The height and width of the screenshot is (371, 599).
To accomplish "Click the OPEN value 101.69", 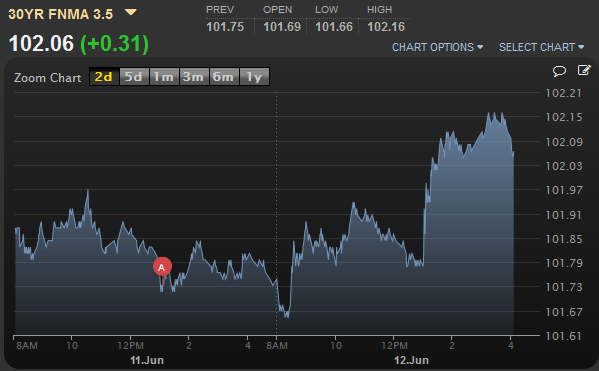I will (282, 27).
